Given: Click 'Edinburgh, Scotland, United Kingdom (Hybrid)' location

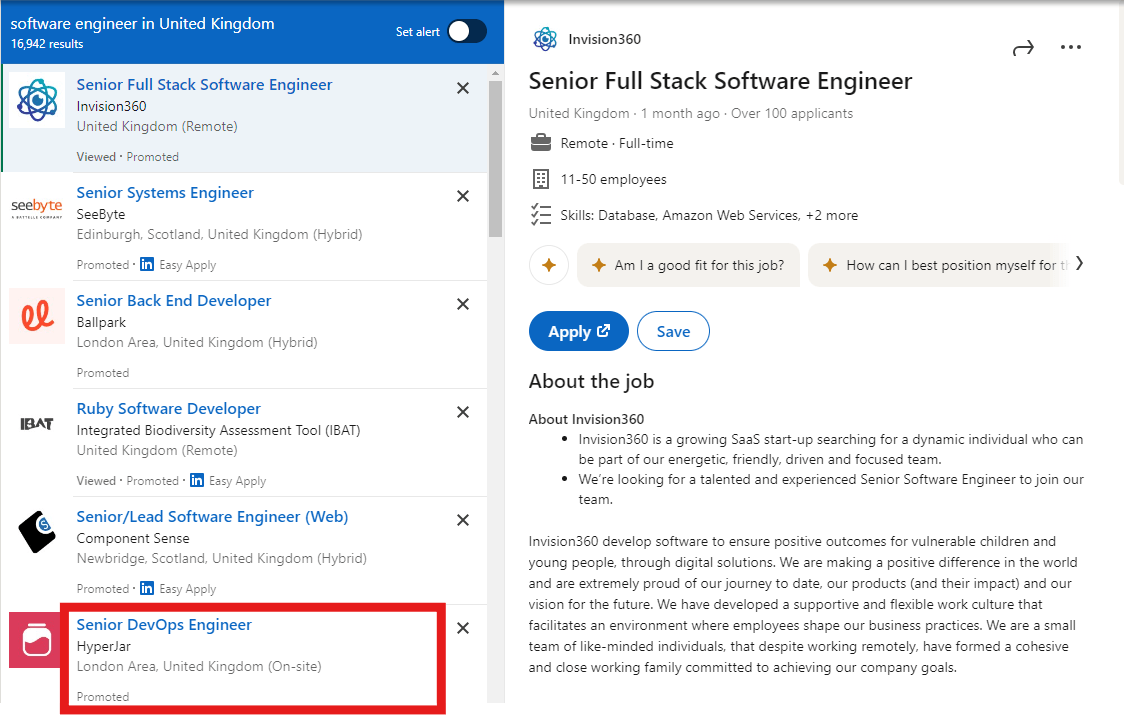Looking at the screenshot, I should (219, 235).
